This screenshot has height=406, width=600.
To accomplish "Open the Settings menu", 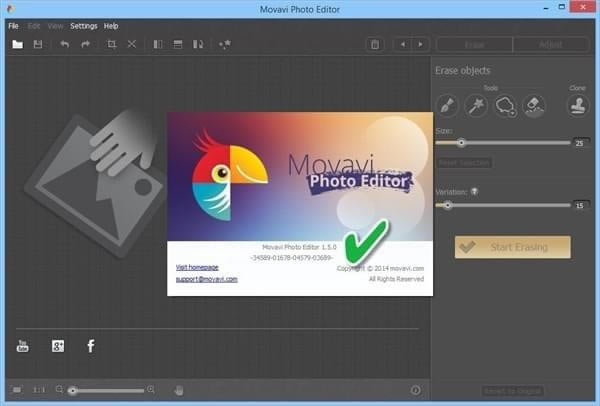I will [x=84, y=25].
